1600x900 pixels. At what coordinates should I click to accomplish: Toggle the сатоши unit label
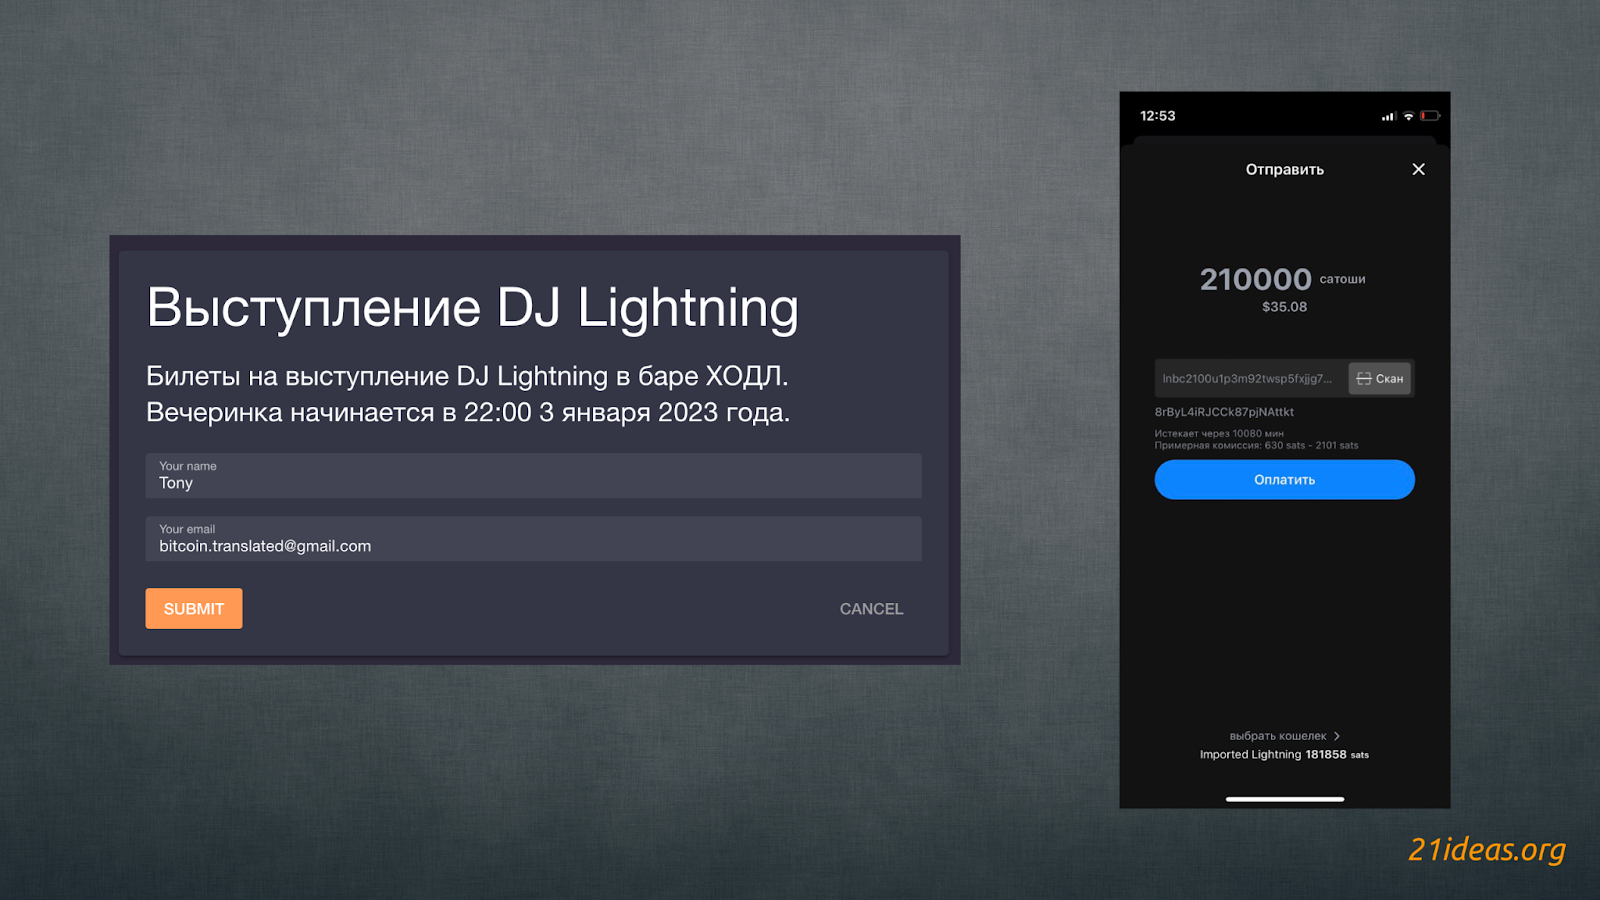click(x=1342, y=280)
